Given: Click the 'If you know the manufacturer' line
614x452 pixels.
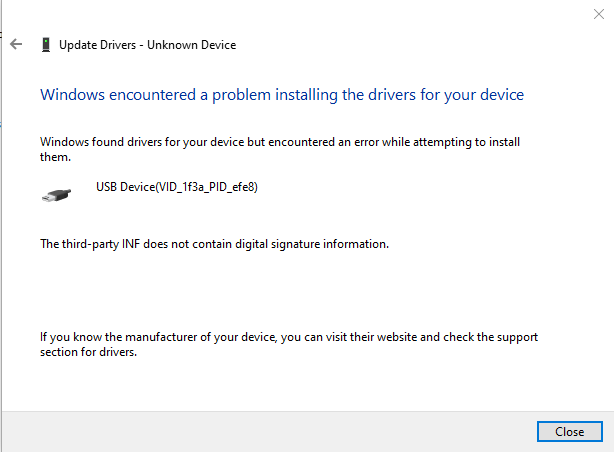Looking at the screenshot, I should pyautogui.click(x=289, y=337).
